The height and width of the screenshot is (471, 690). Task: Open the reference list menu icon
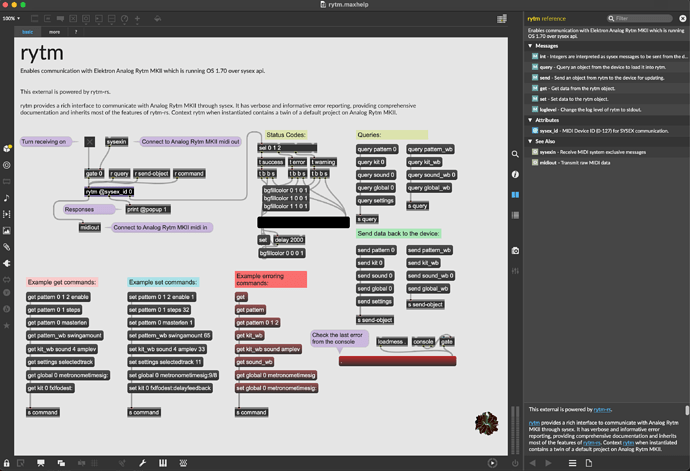tap(572, 463)
